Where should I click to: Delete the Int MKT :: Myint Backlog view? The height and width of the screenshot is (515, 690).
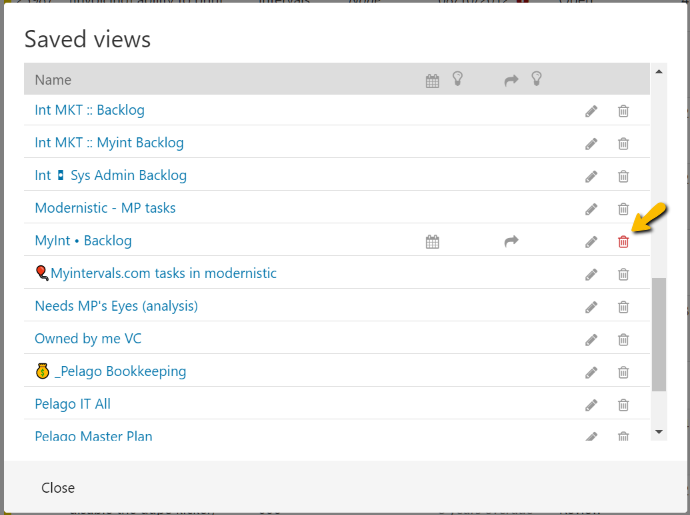point(623,143)
